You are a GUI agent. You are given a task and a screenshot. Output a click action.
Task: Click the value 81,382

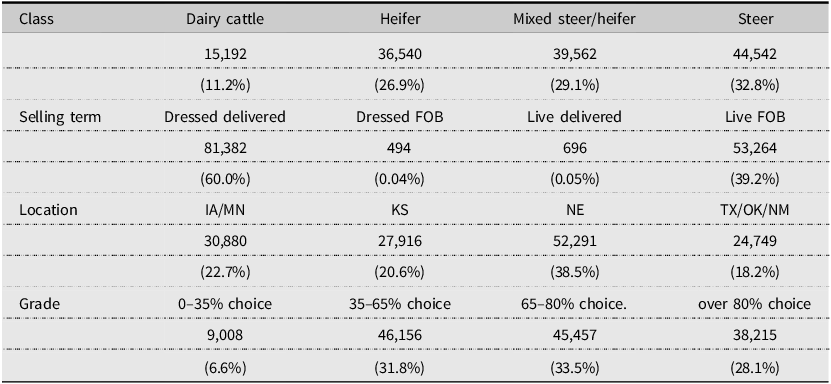coord(225,149)
